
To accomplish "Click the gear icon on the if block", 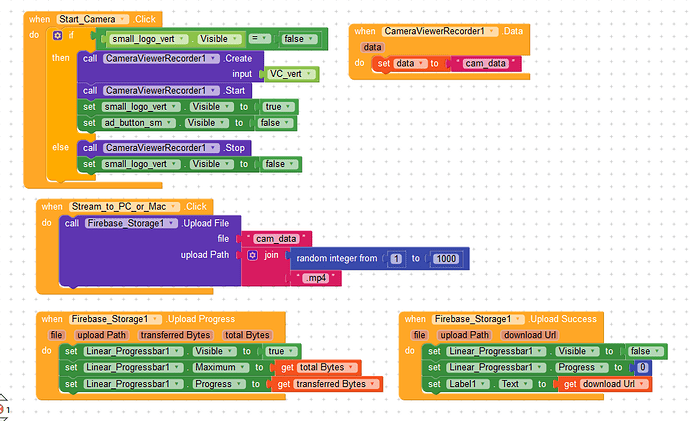I will [x=57, y=35].
